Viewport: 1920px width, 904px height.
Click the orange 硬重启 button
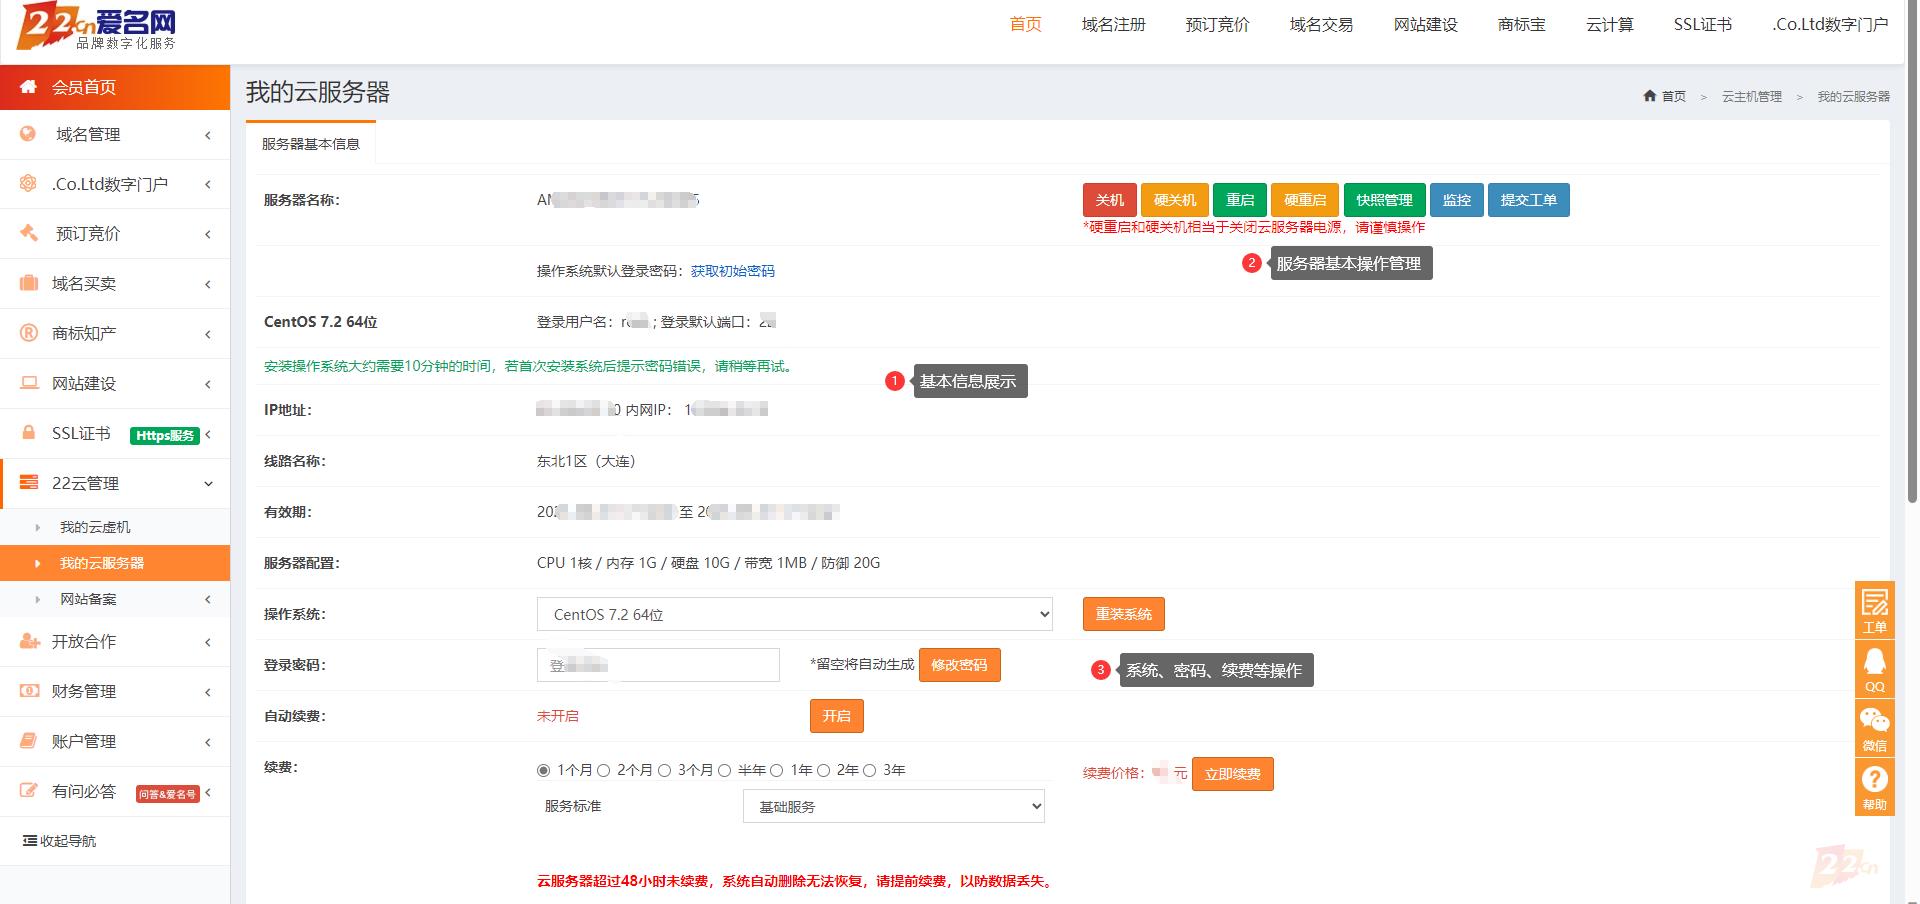(x=1305, y=200)
